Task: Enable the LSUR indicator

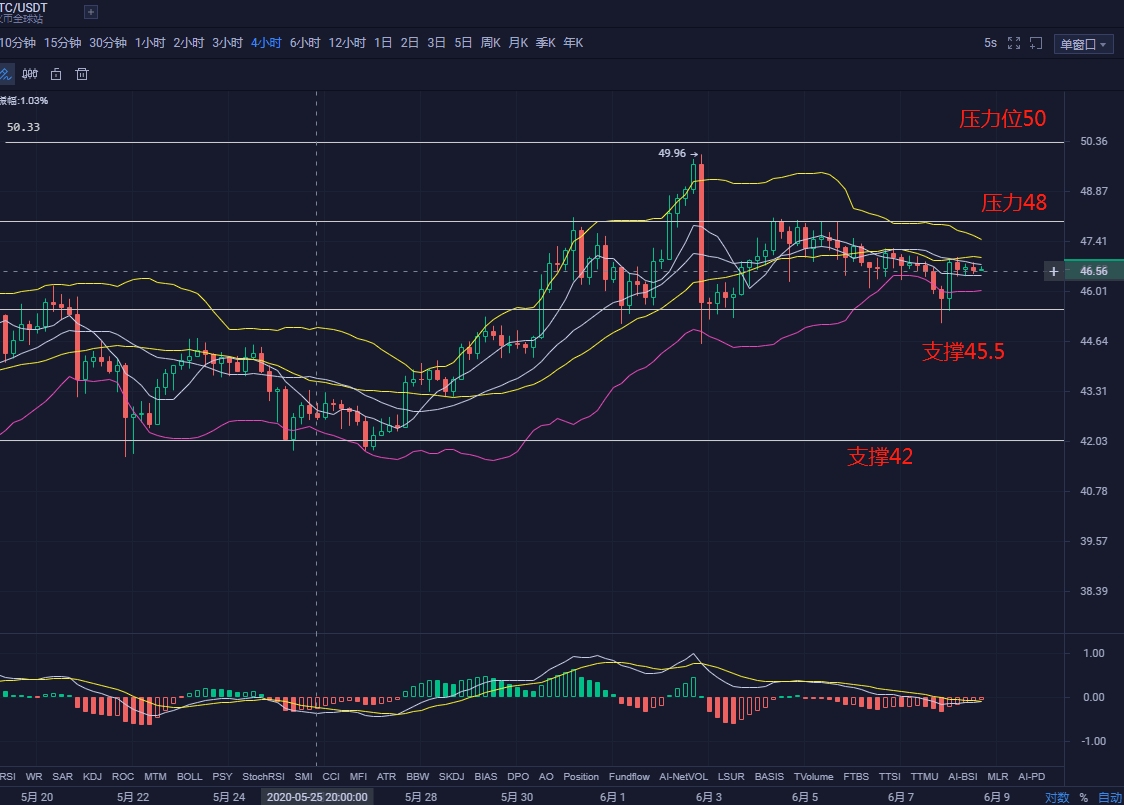Action: click(731, 776)
